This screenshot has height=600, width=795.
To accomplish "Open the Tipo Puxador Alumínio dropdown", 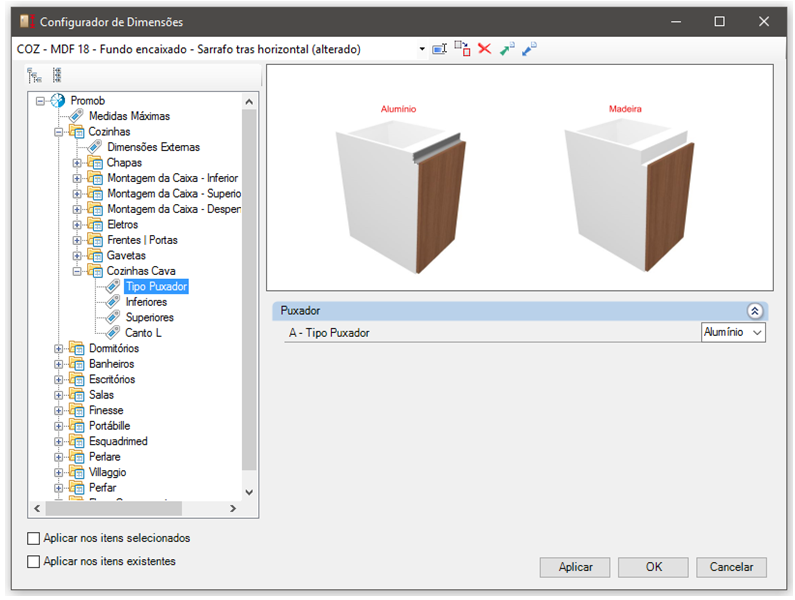I will (x=733, y=332).
